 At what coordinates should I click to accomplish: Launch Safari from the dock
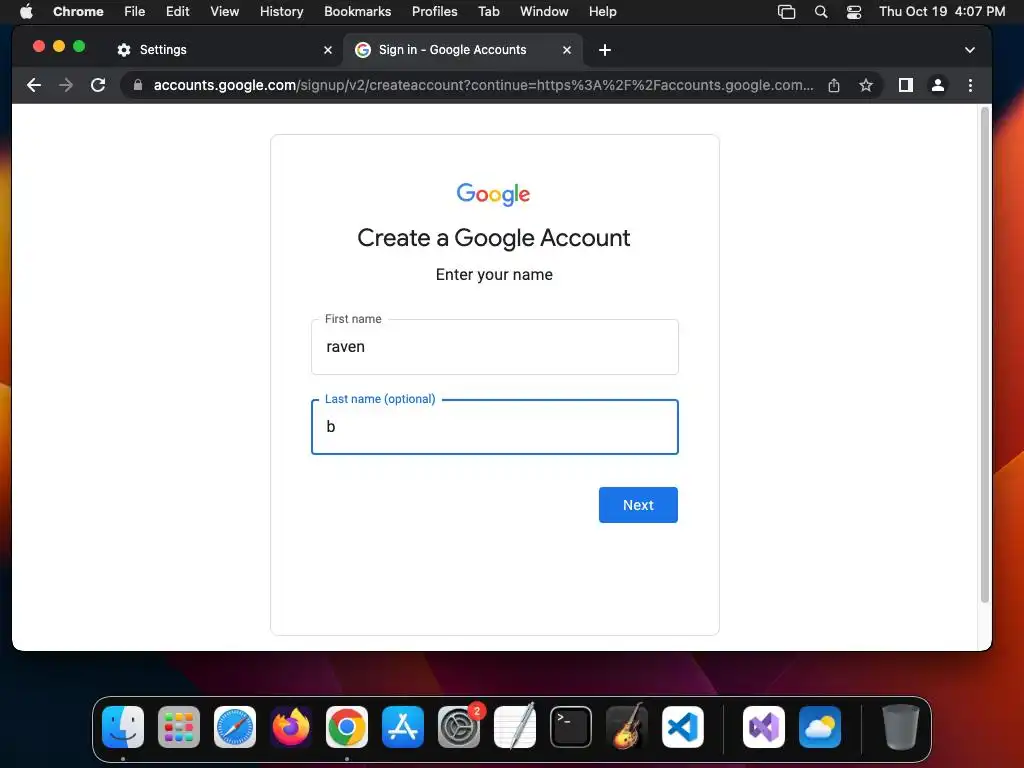(x=235, y=727)
